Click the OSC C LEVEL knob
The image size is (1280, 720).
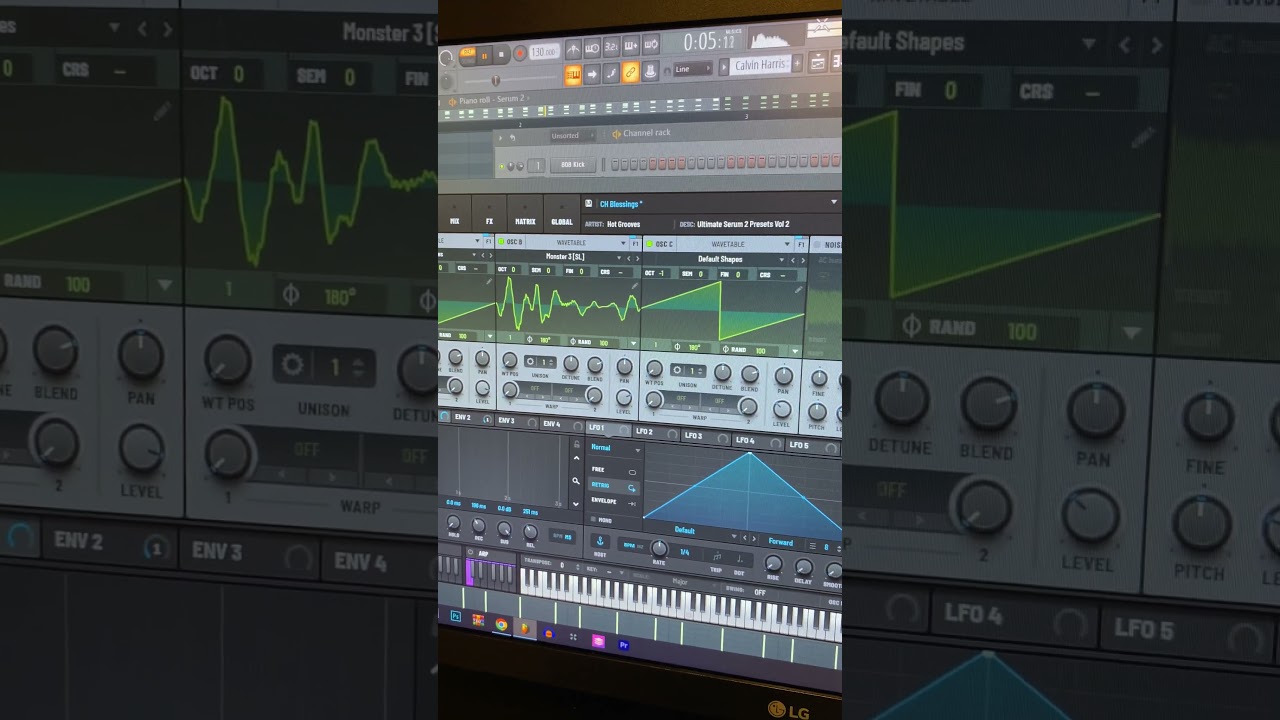[x=782, y=409]
